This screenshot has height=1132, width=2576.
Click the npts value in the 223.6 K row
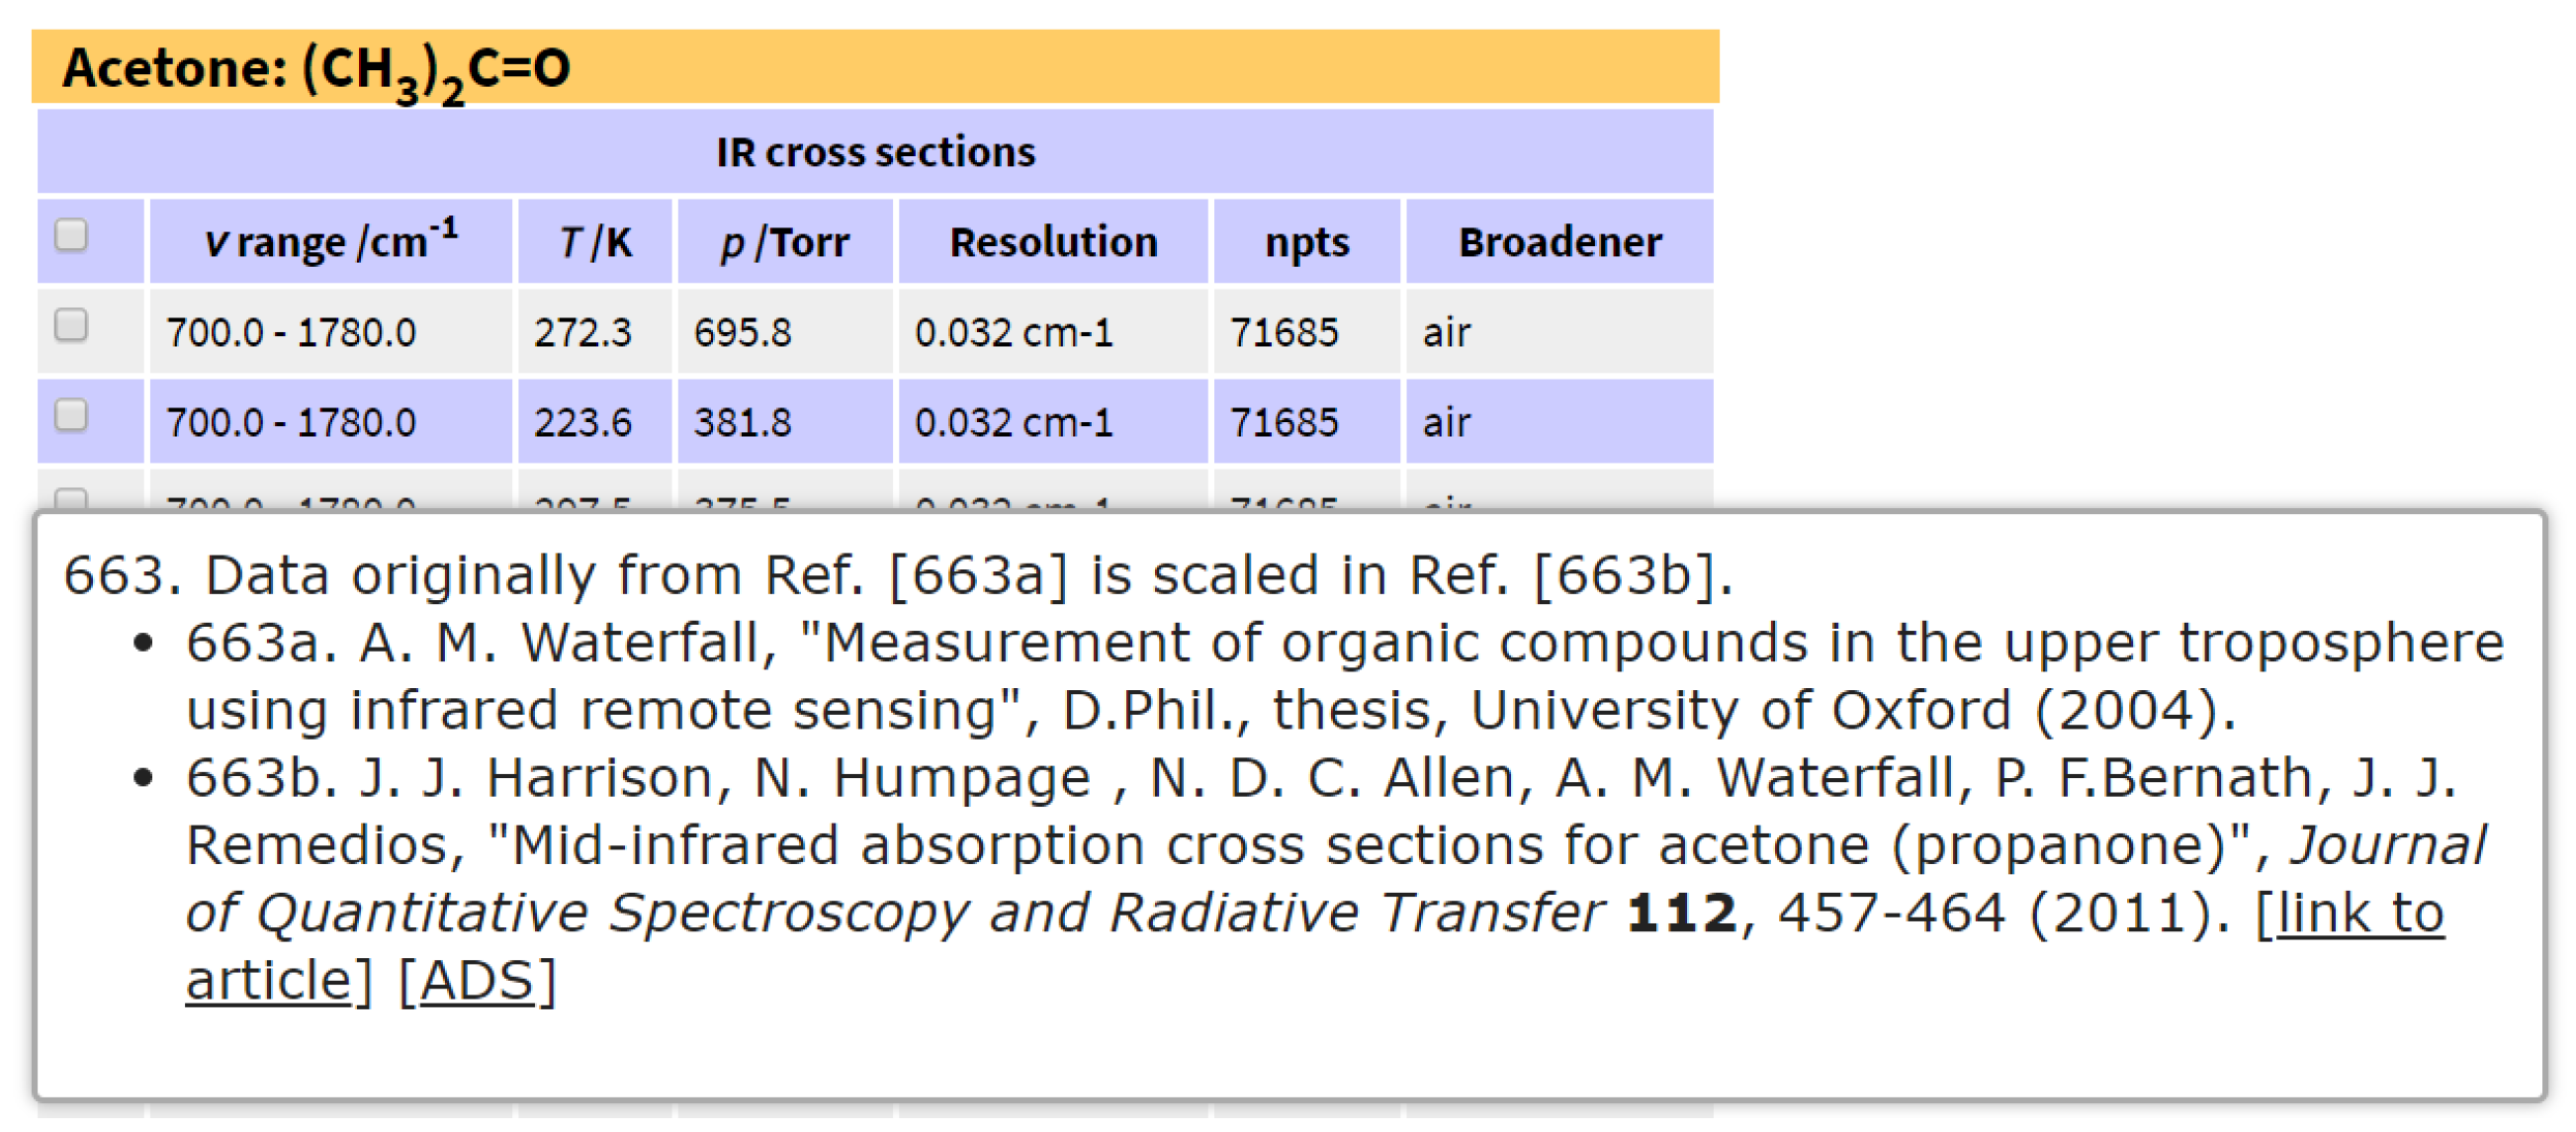[x=1283, y=422]
